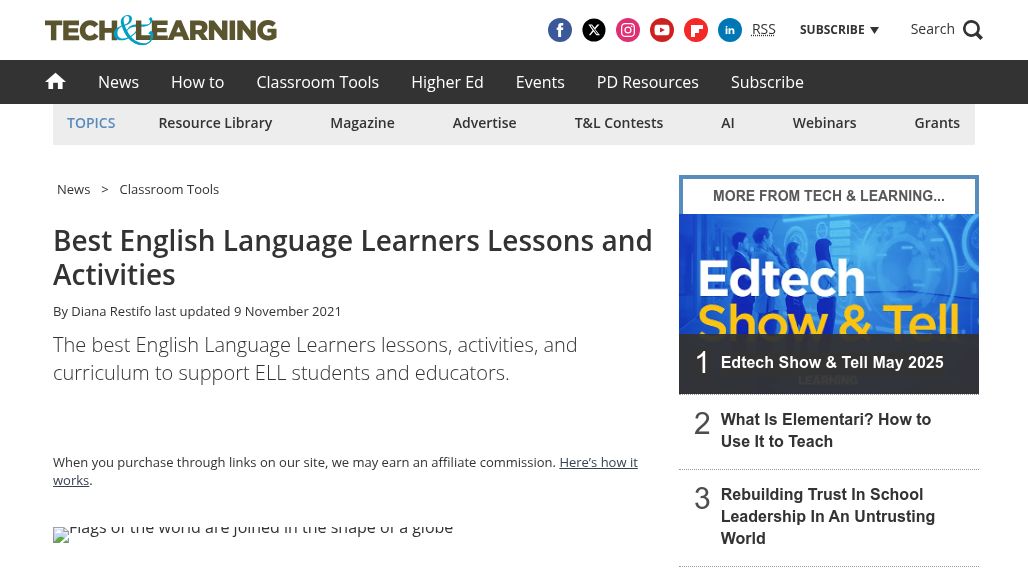Open the Edtech Show & Tell thumbnail
1028x578 pixels.
point(829,274)
